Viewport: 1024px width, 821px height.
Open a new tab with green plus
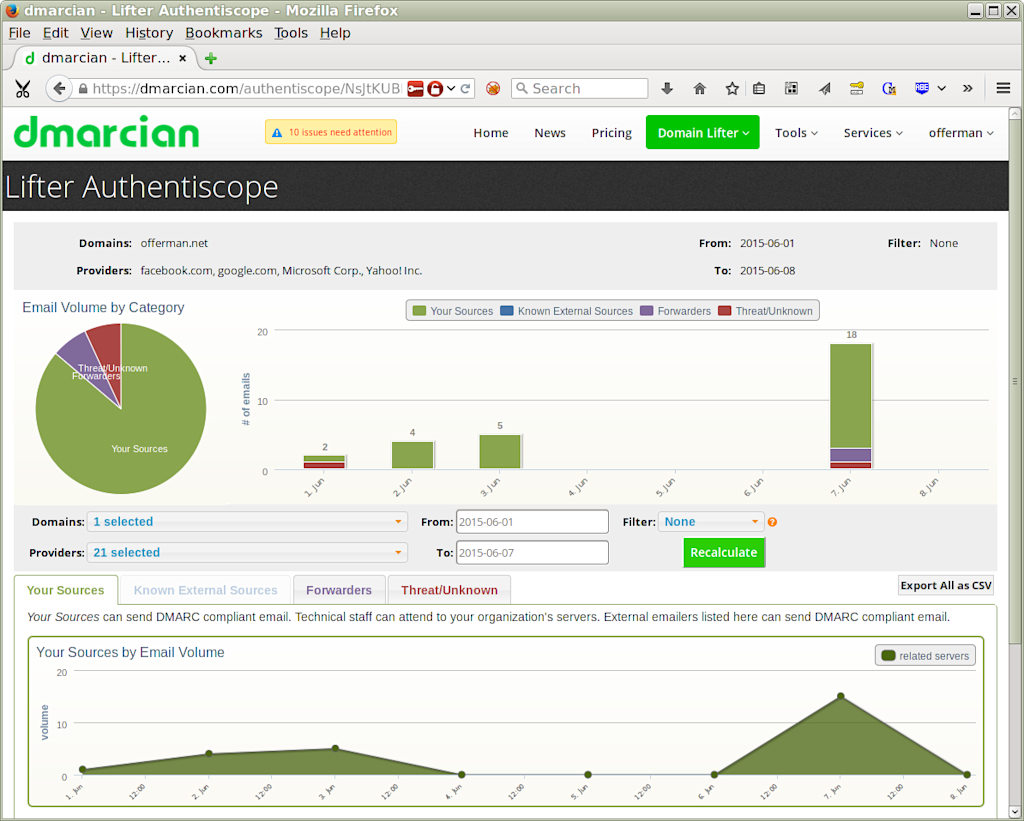[x=211, y=59]
